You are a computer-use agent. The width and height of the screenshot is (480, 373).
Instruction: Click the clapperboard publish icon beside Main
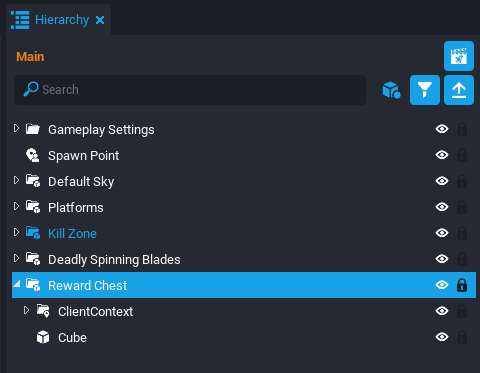tap(459, 56)
